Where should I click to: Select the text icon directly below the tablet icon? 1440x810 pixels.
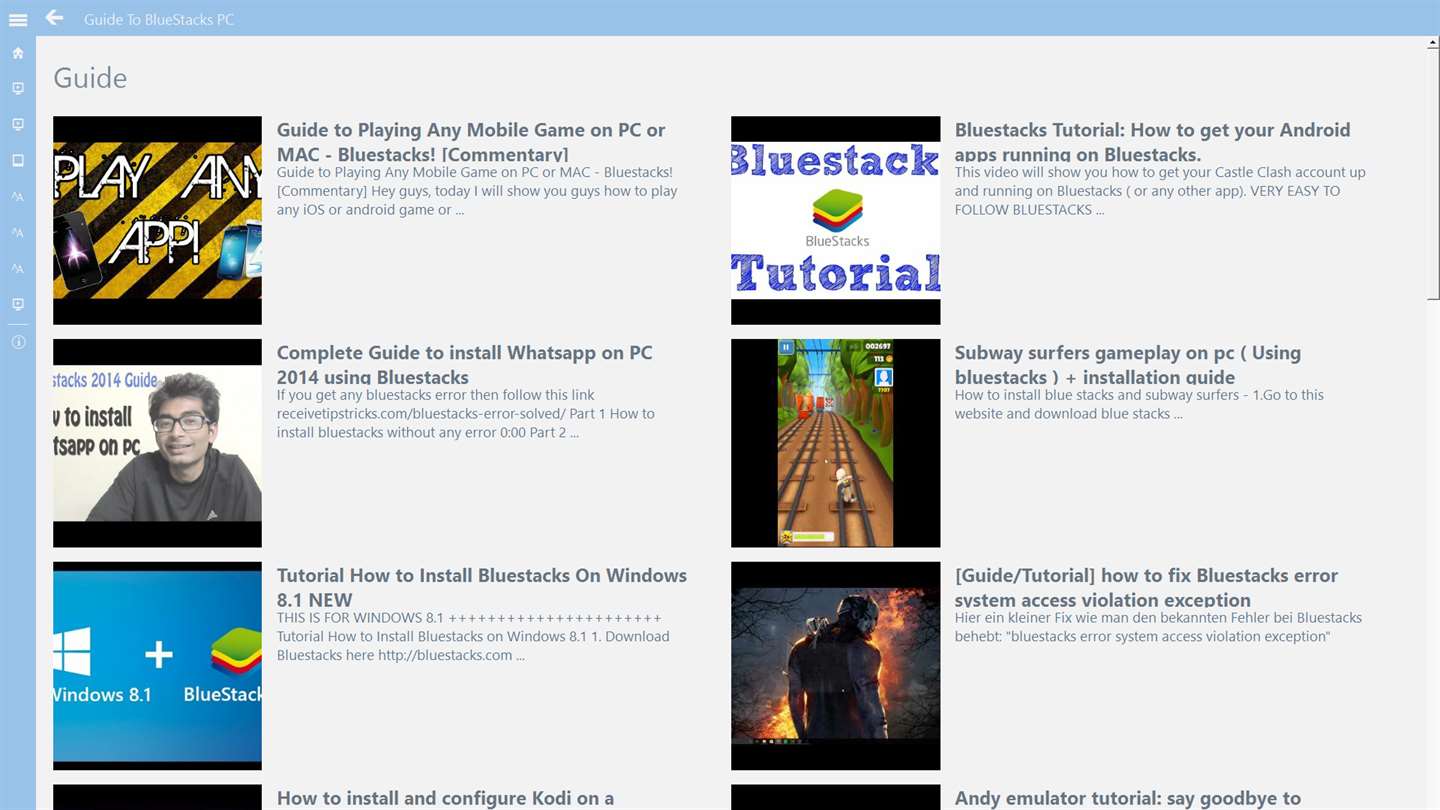tap(18, 197)
